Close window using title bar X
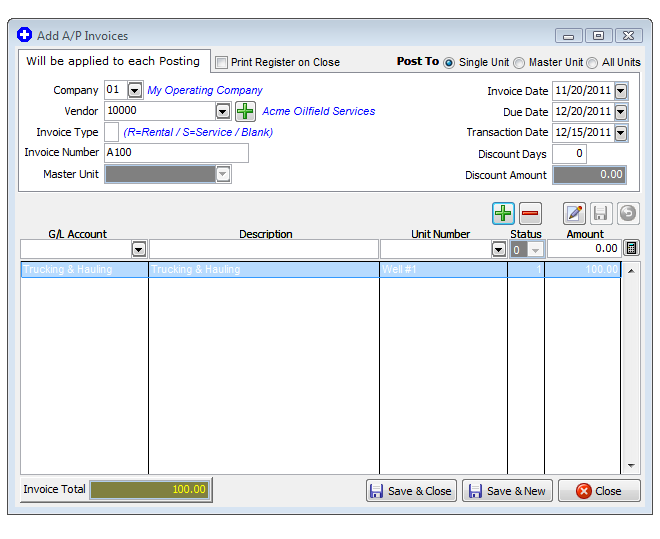Viewport: 660px width, 539px height. 629,36
